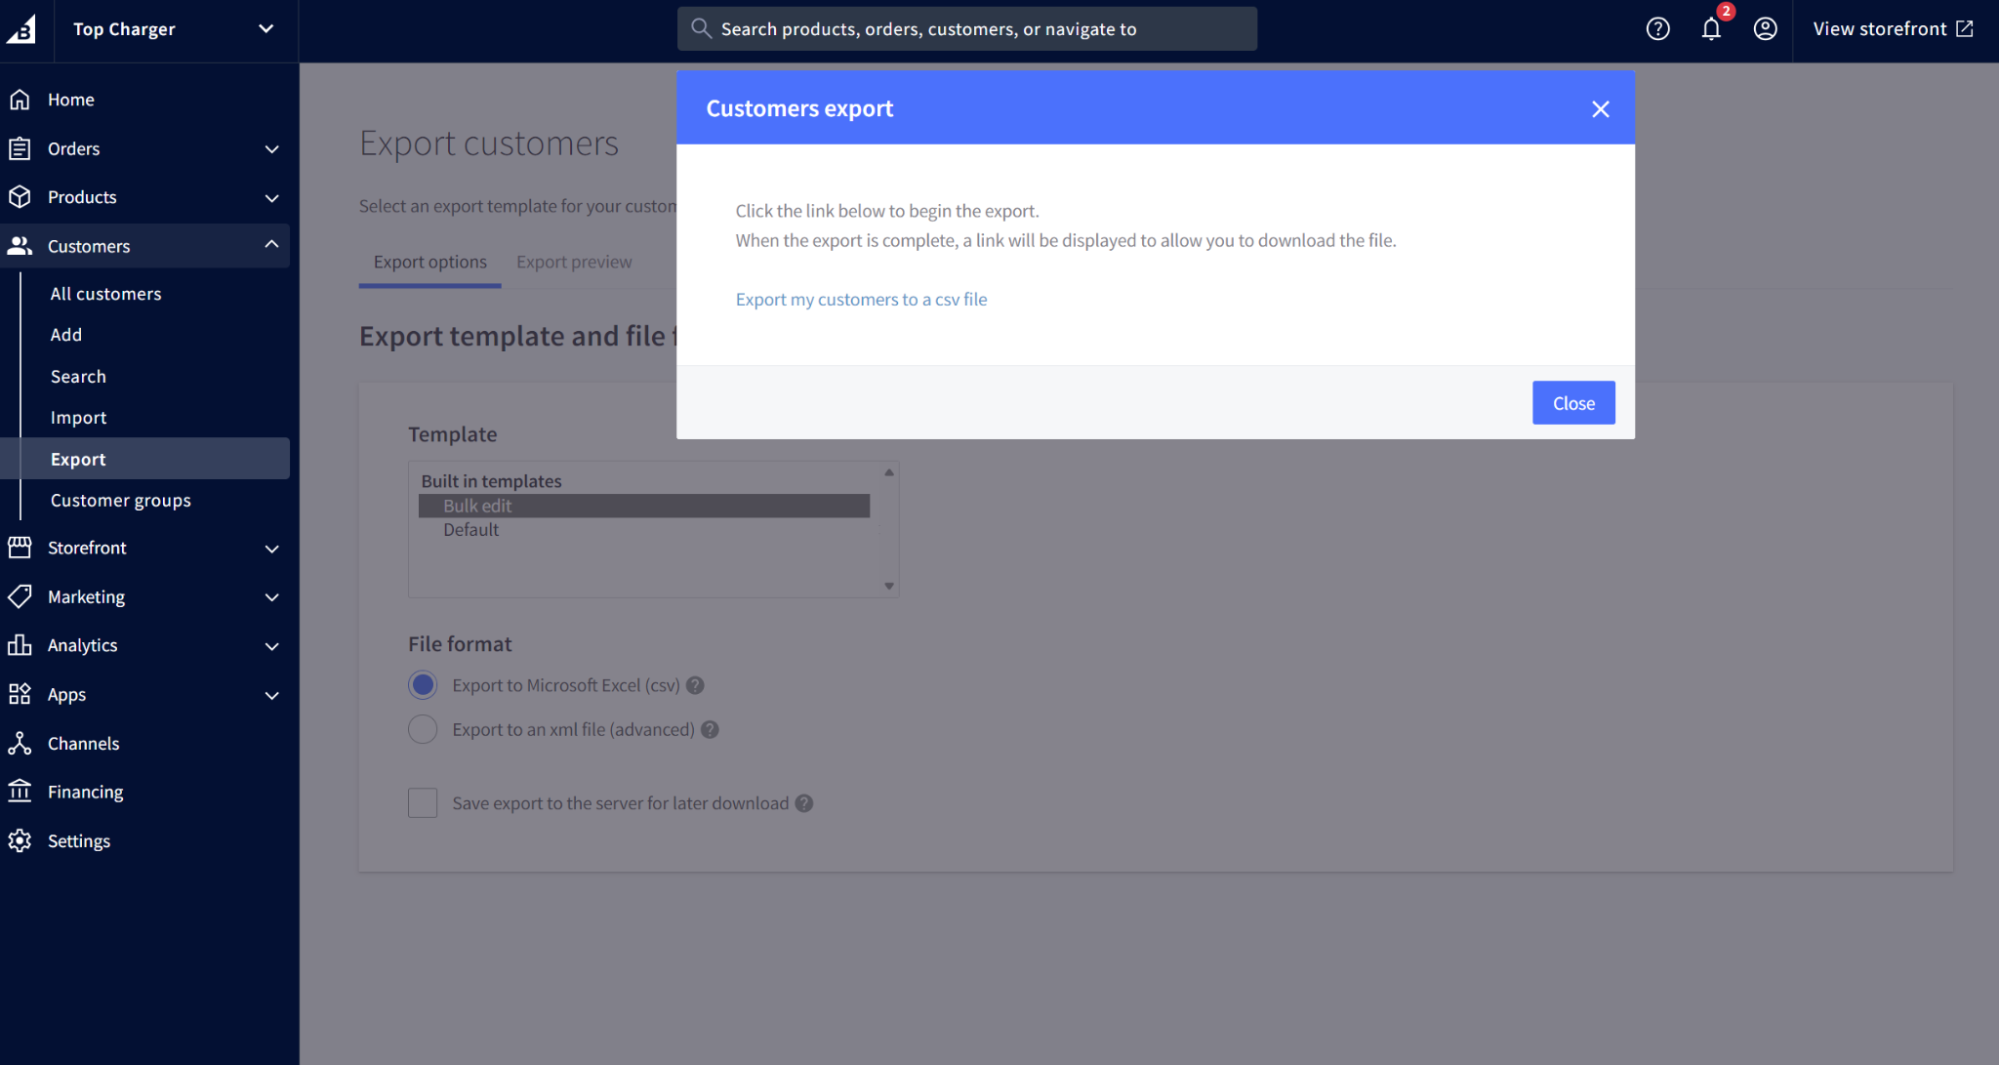Switch to the Export preview tab
The height and width of the screenshot is (1065, 1999).
coord(573,261)
